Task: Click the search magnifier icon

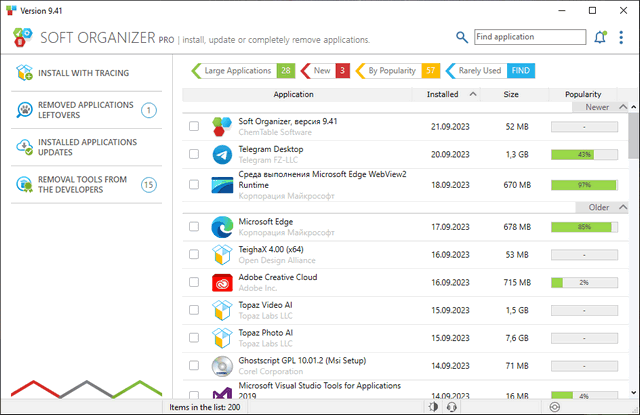Action: (462, 37)
